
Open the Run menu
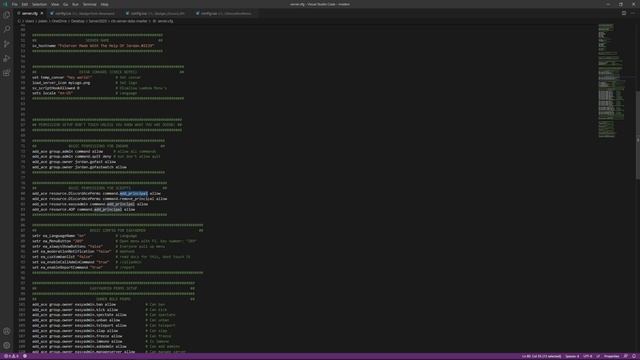click(75, 4)
